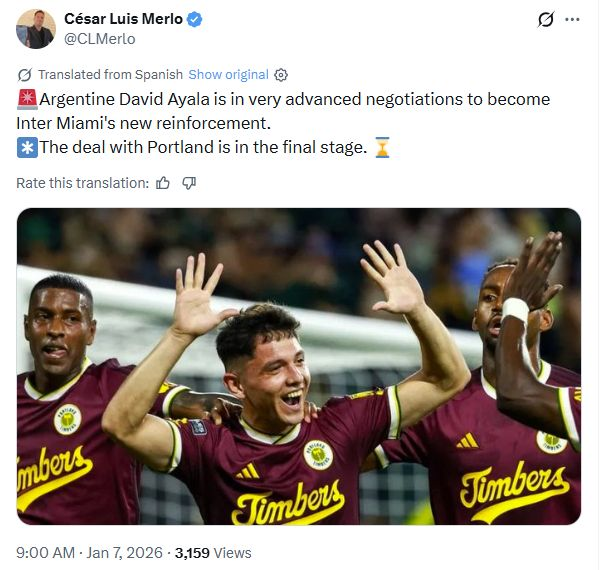Click the Rate this translation label
Image resolution: width=603 pixels, height=570 pixels.
pyautogui.click(x=82, y=183)
